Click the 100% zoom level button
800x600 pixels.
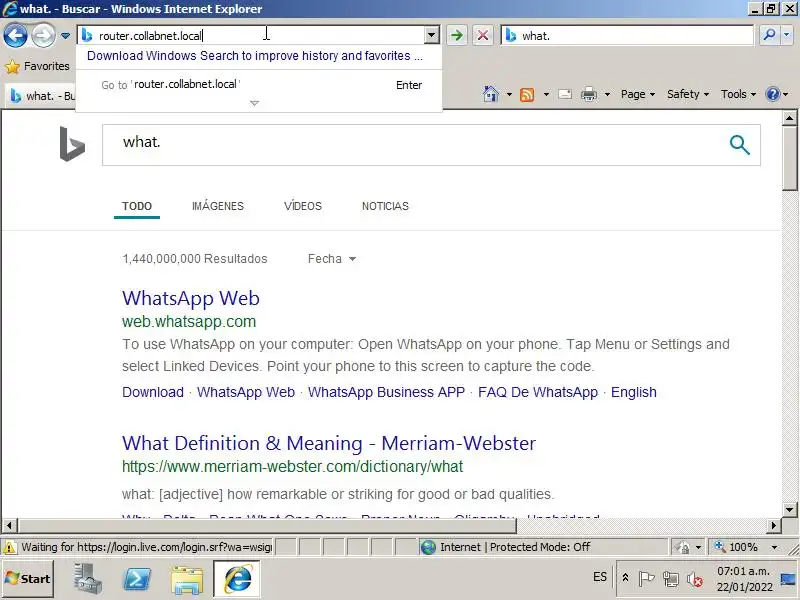(x=738, y=547)
